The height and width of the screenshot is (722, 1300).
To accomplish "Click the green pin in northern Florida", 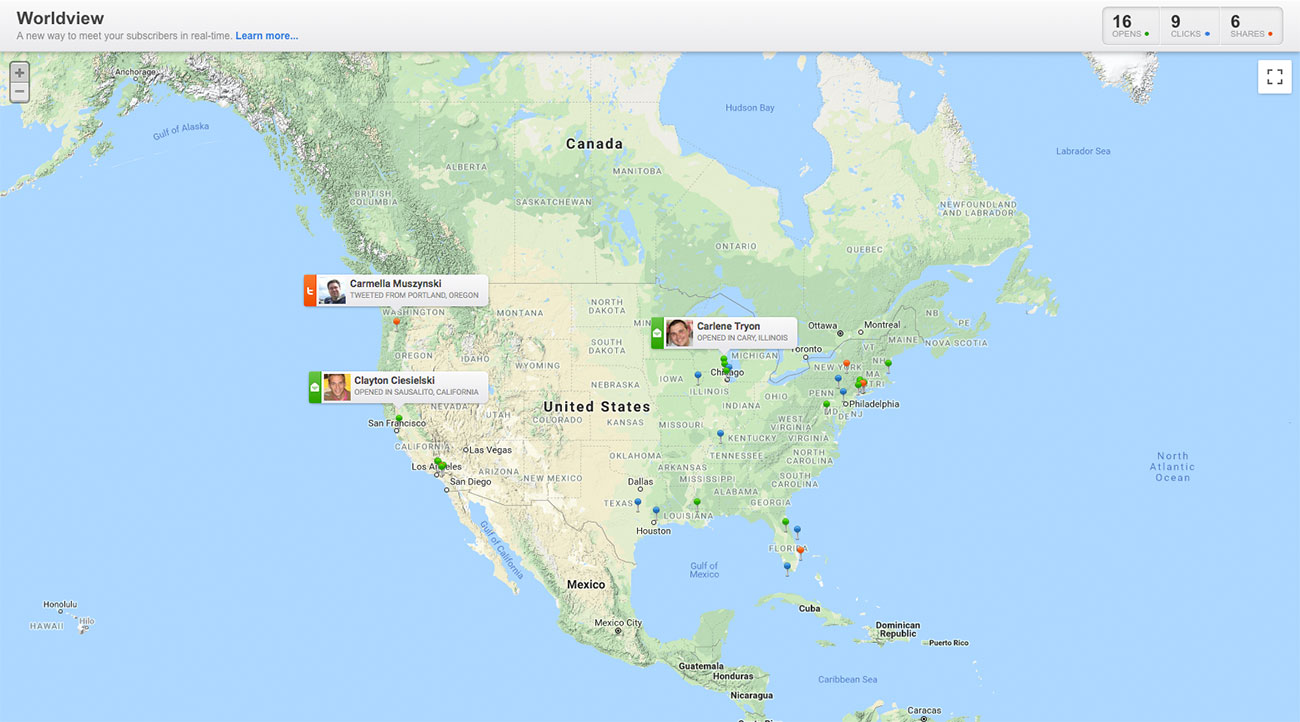I will pos(785,523).
